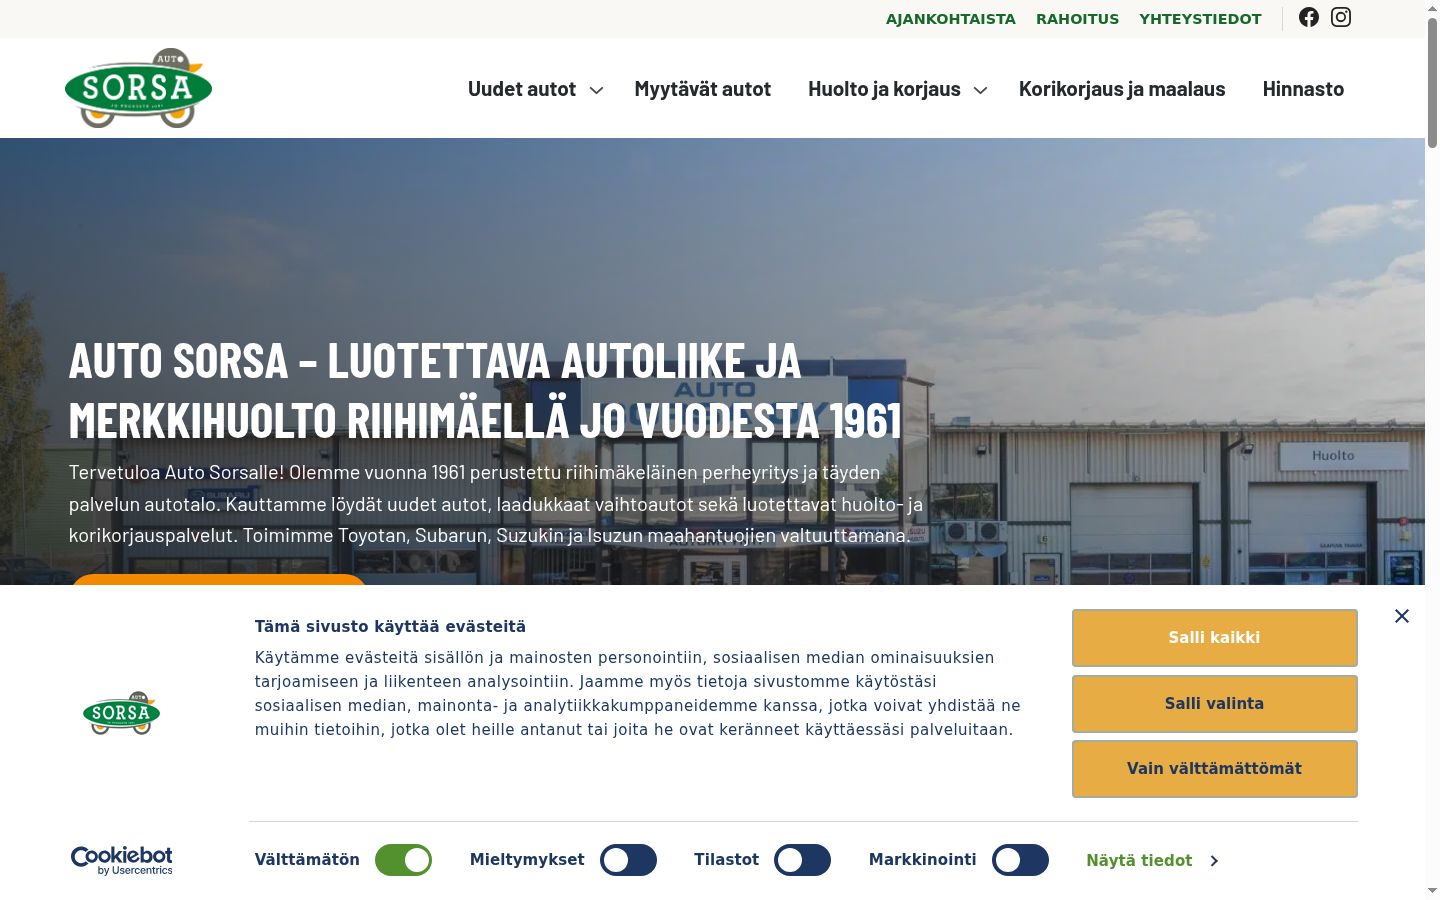
Task: Click the page vertical scrollbar thumb
Action: pyautogui.click(x=1432, y=82)
